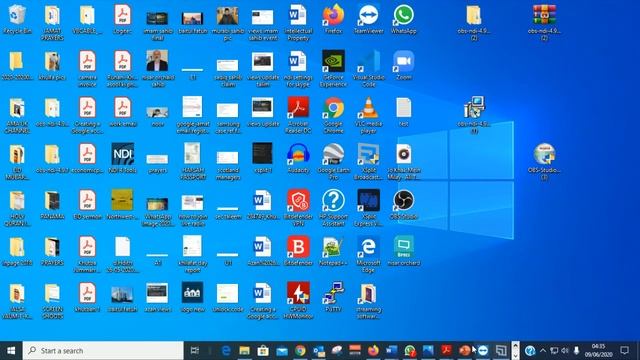Select the WhatsApp desktop shortcut
640x360 pixels.
click(x=404, y=19)
